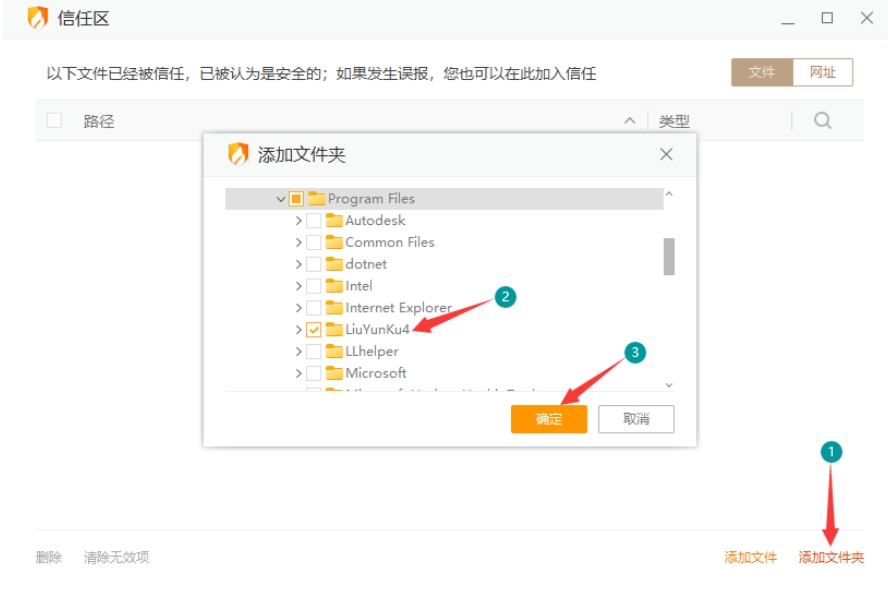Screen dimensions: 888x589
Task: Click the Program Files folder icon
Action: pyautogui.click(x=317, y=198)
